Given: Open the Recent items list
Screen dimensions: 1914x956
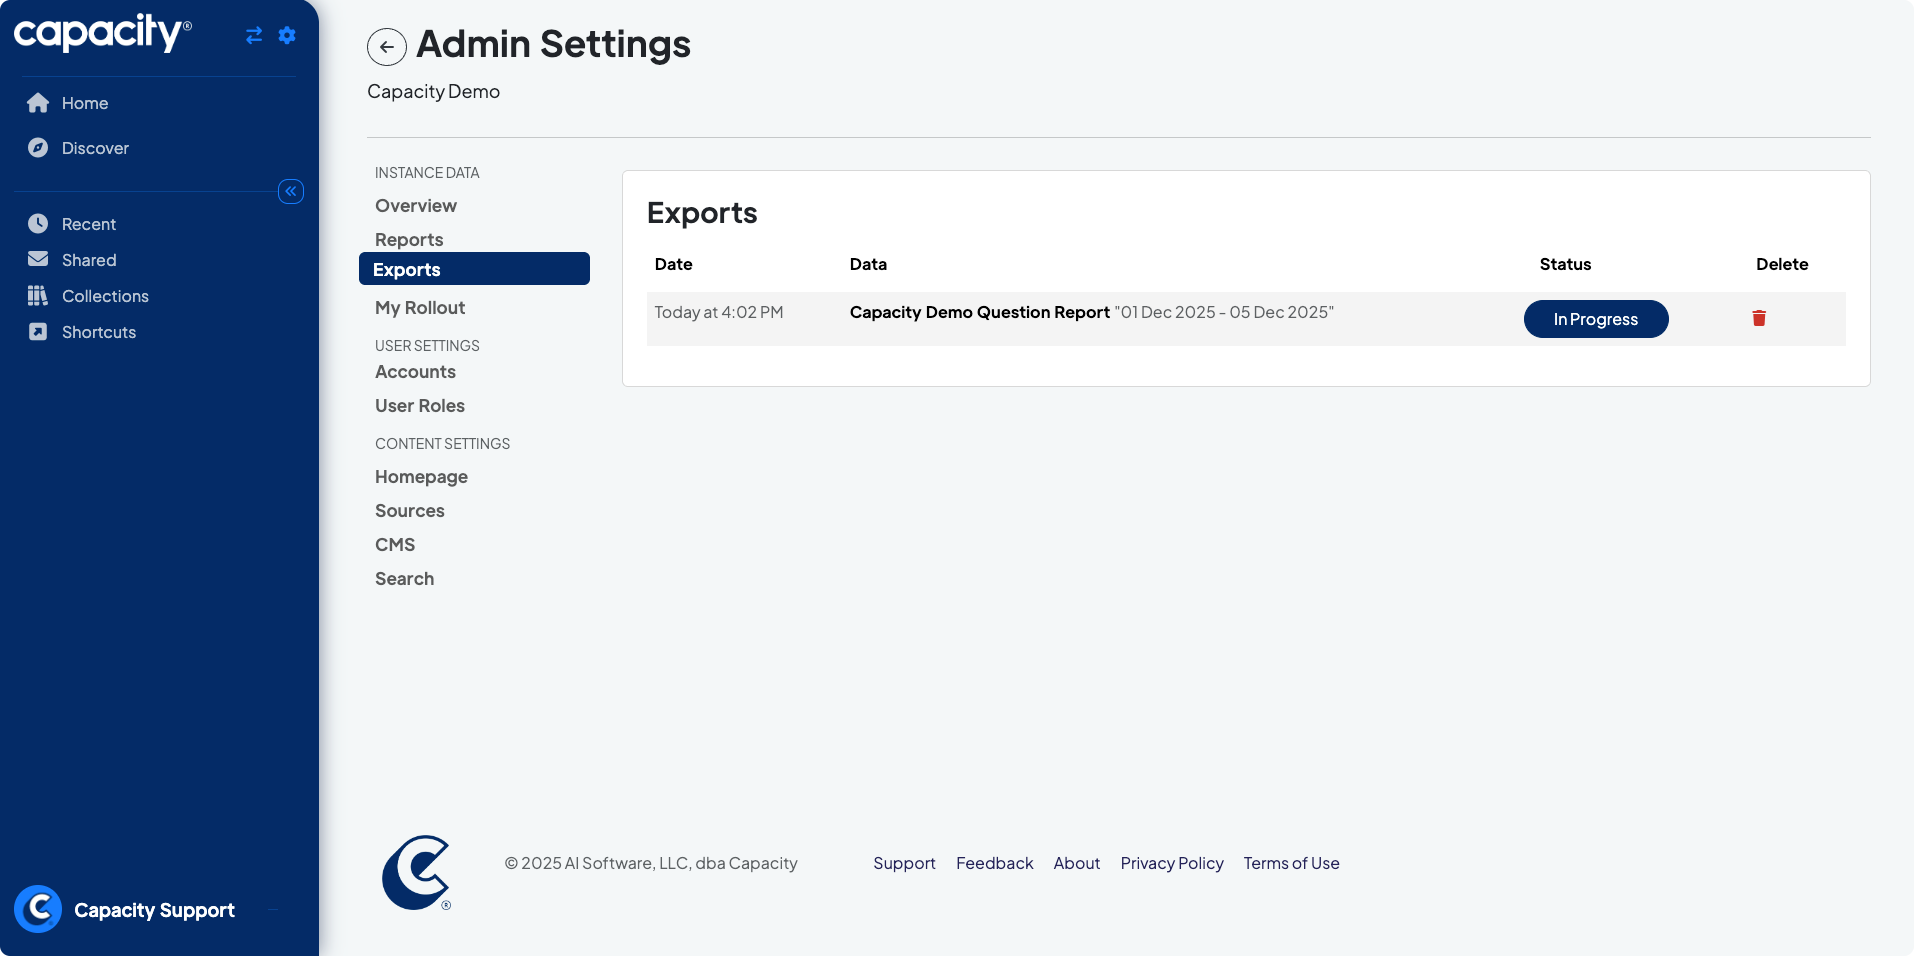Looking at the screenshot, I should [88, 224].
